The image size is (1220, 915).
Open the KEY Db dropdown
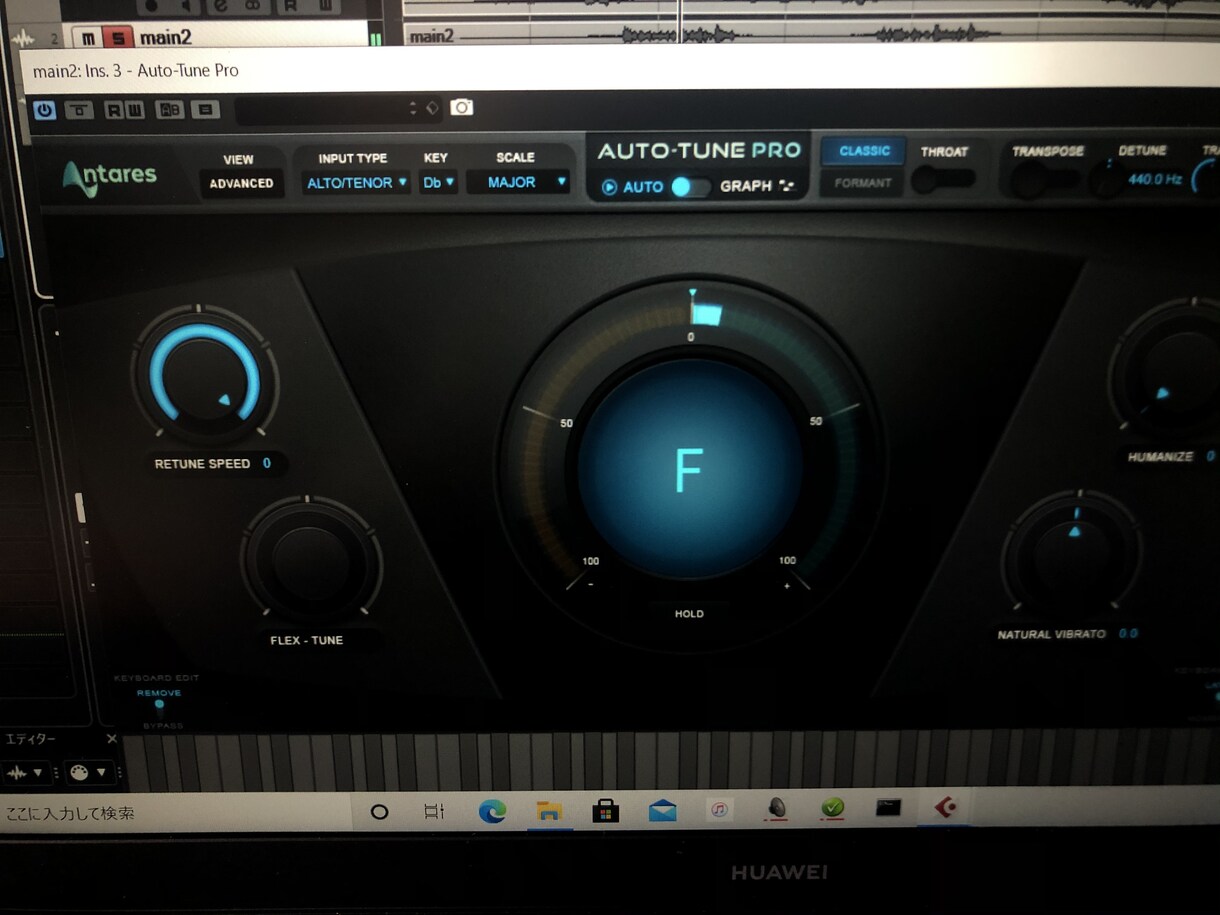click(438, 182)
